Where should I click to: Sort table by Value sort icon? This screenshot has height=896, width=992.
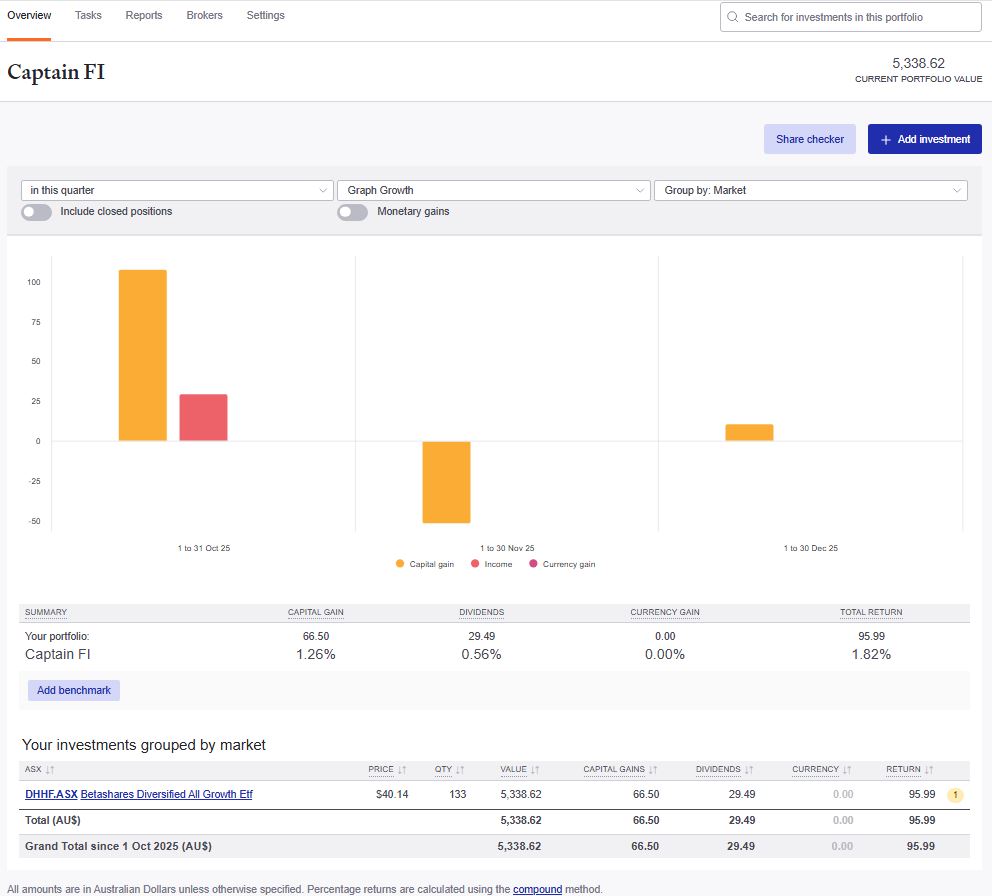pyautogui.click(x=535, y=770)
